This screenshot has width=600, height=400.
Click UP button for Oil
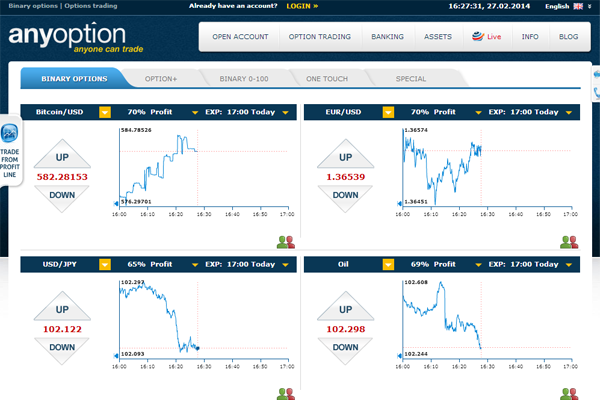(x=346, y=307)
